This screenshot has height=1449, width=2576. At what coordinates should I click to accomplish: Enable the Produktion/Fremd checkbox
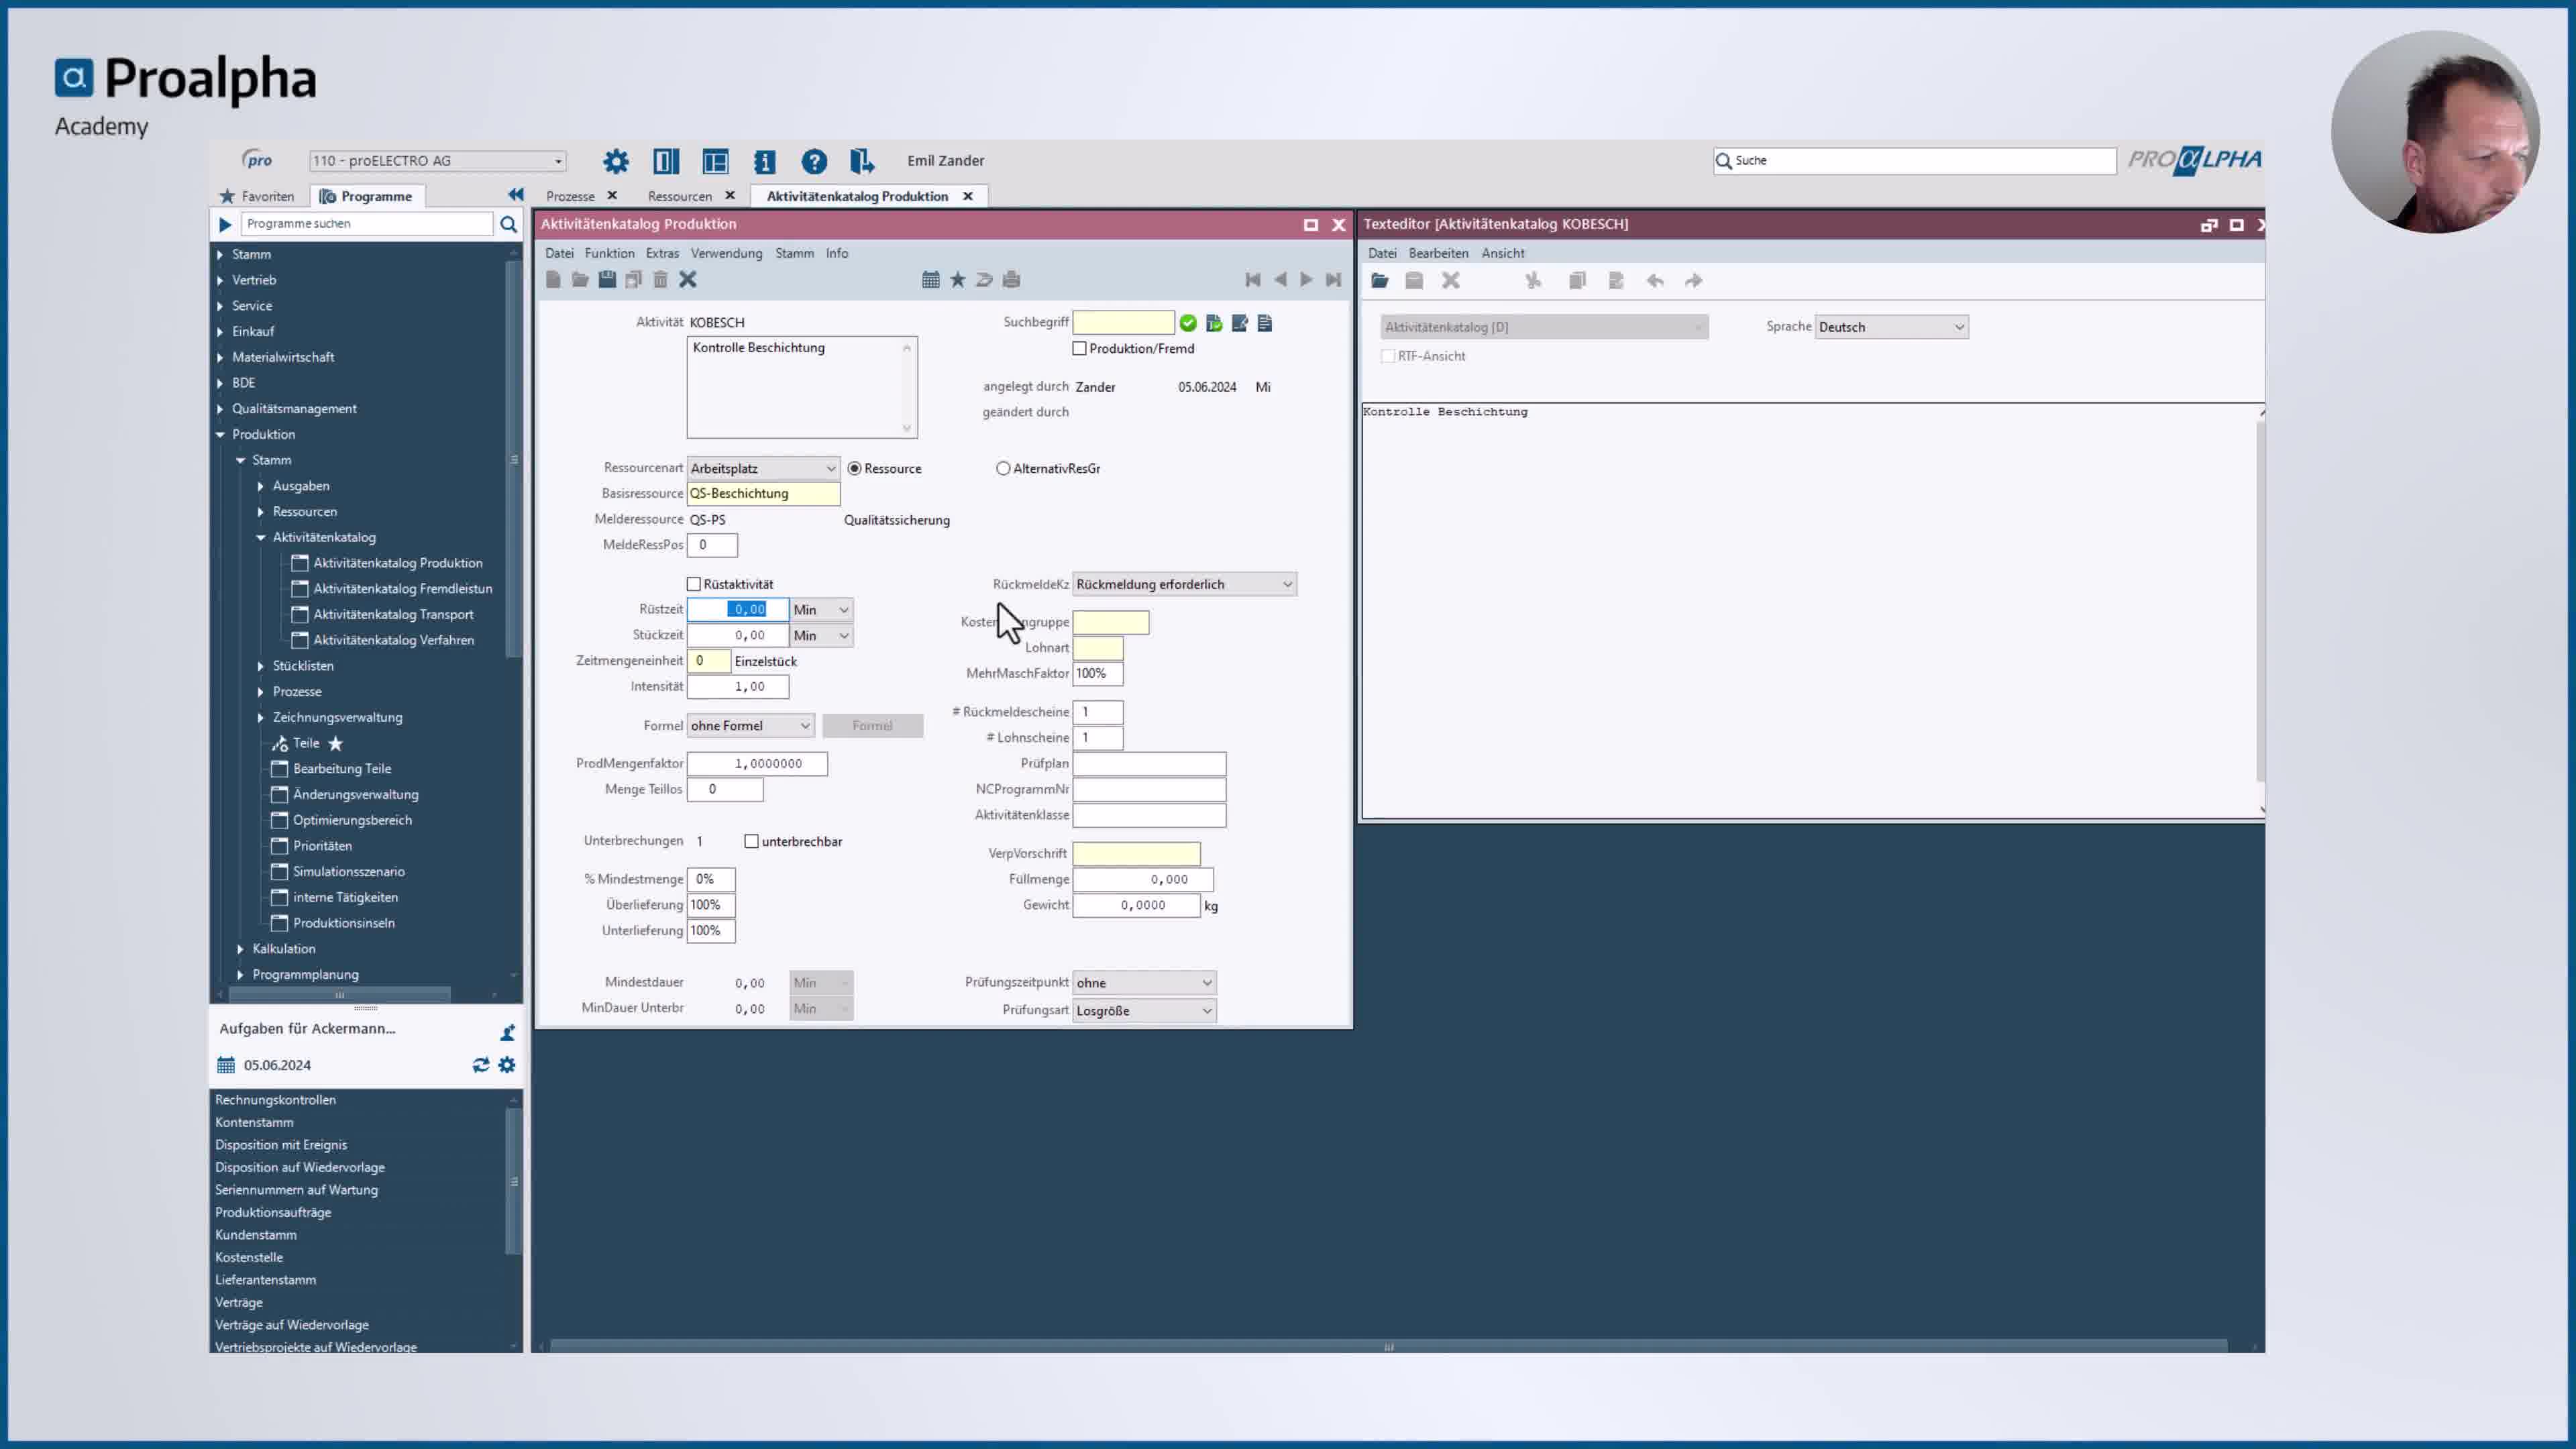1080,349
